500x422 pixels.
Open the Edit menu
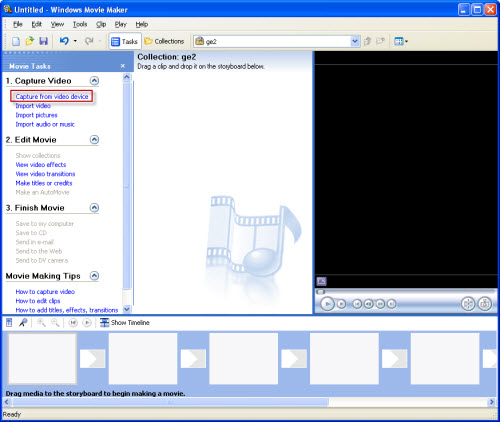point(36,24)
